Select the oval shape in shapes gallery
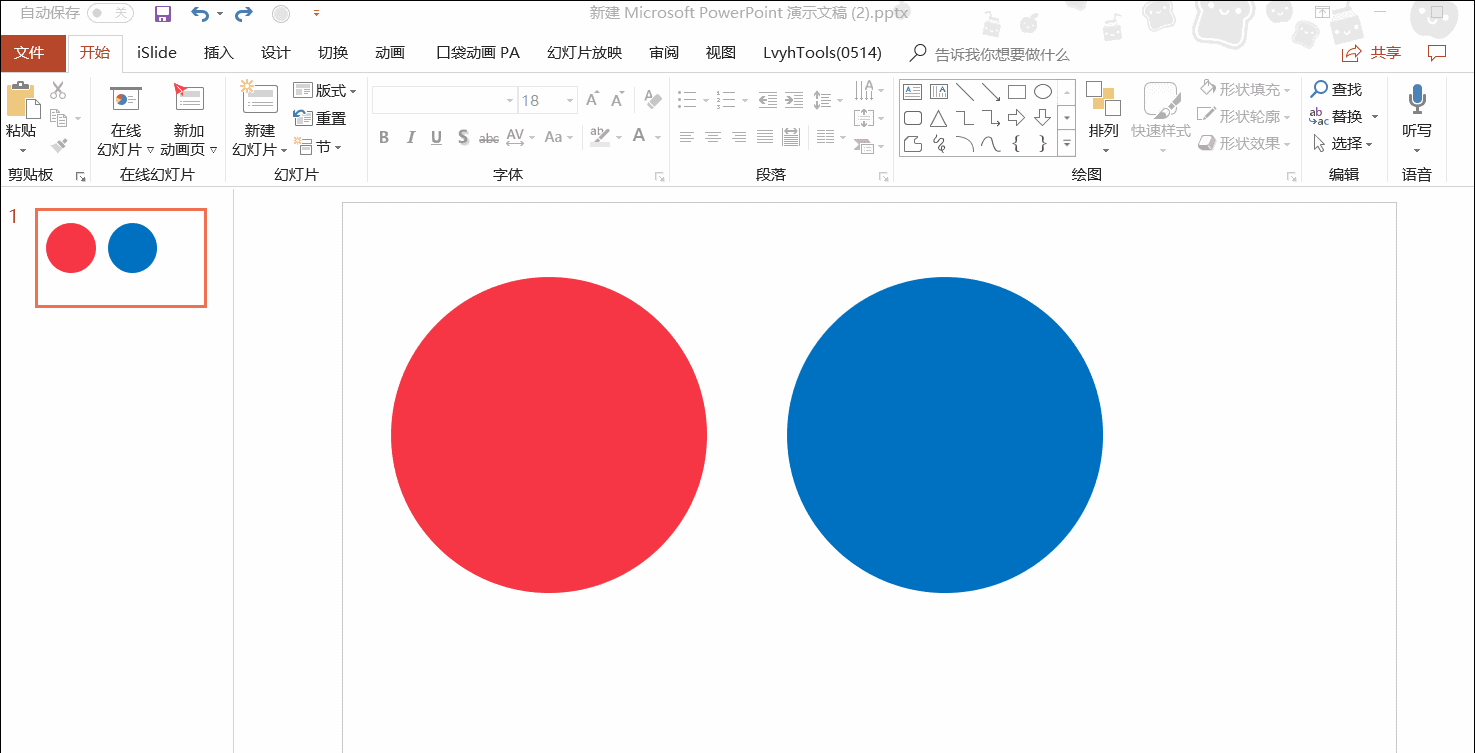Viewport: 1475px width, 753px height. coord(1043,92)
